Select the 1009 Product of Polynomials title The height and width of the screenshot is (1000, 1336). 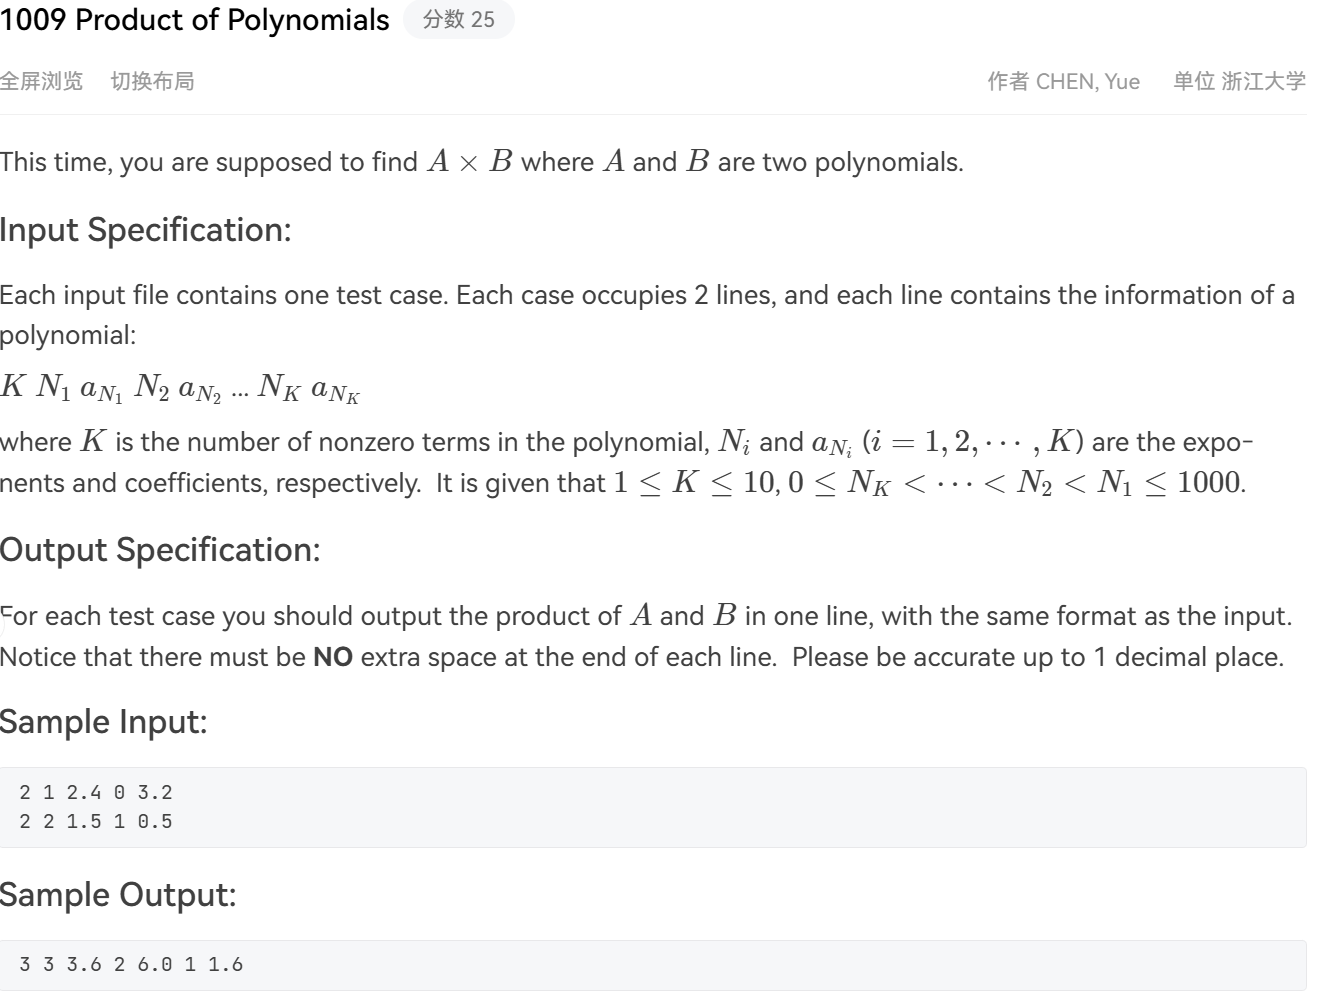[195, 20]
